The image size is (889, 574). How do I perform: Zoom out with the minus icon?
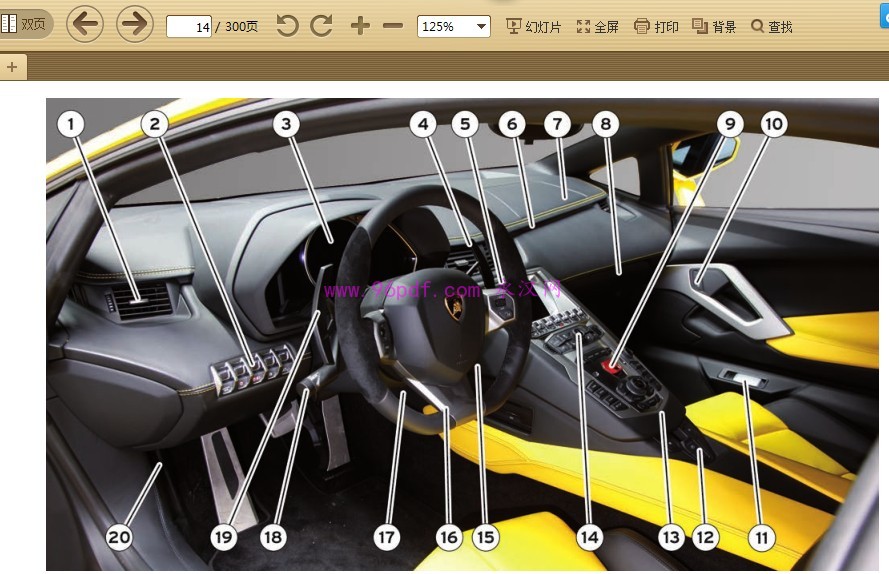[393, 26]
